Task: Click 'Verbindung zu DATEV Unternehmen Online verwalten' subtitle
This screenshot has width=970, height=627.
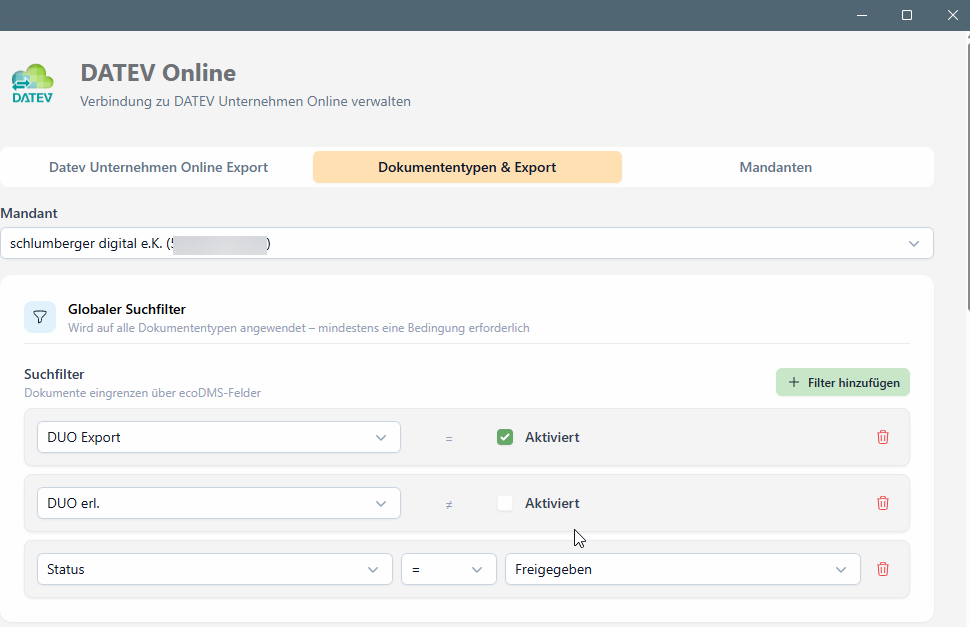Action: [x=245, y=101]
